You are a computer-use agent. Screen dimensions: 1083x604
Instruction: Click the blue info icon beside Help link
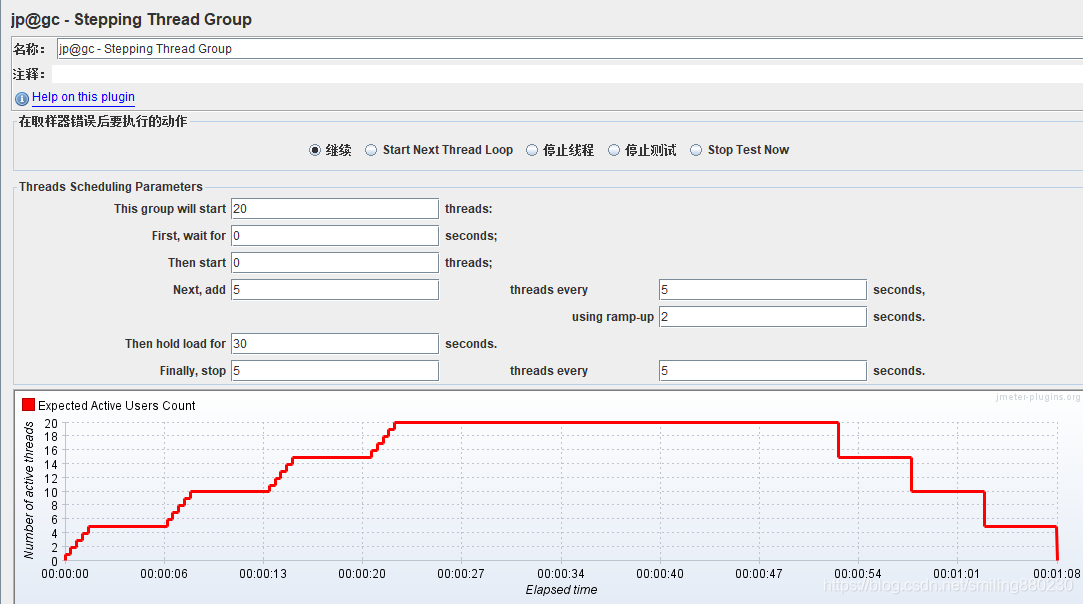coord(22,98)
